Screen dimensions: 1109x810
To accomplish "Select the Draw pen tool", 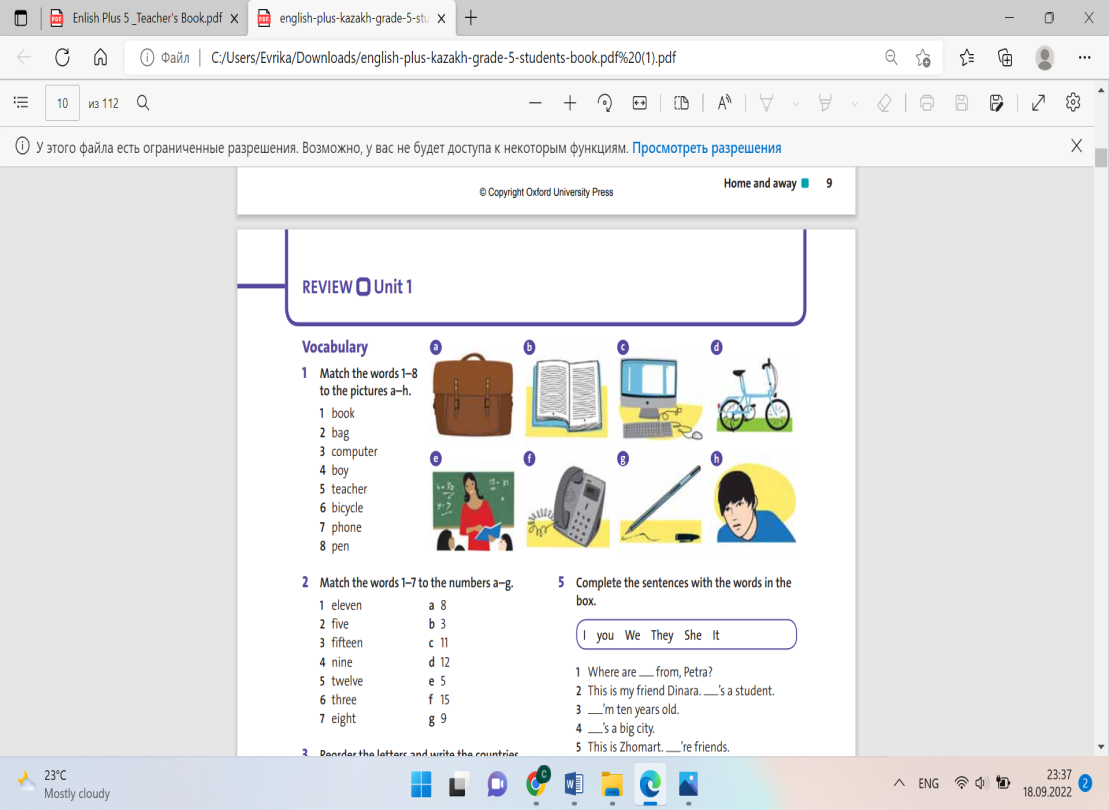I will point(766,103).
